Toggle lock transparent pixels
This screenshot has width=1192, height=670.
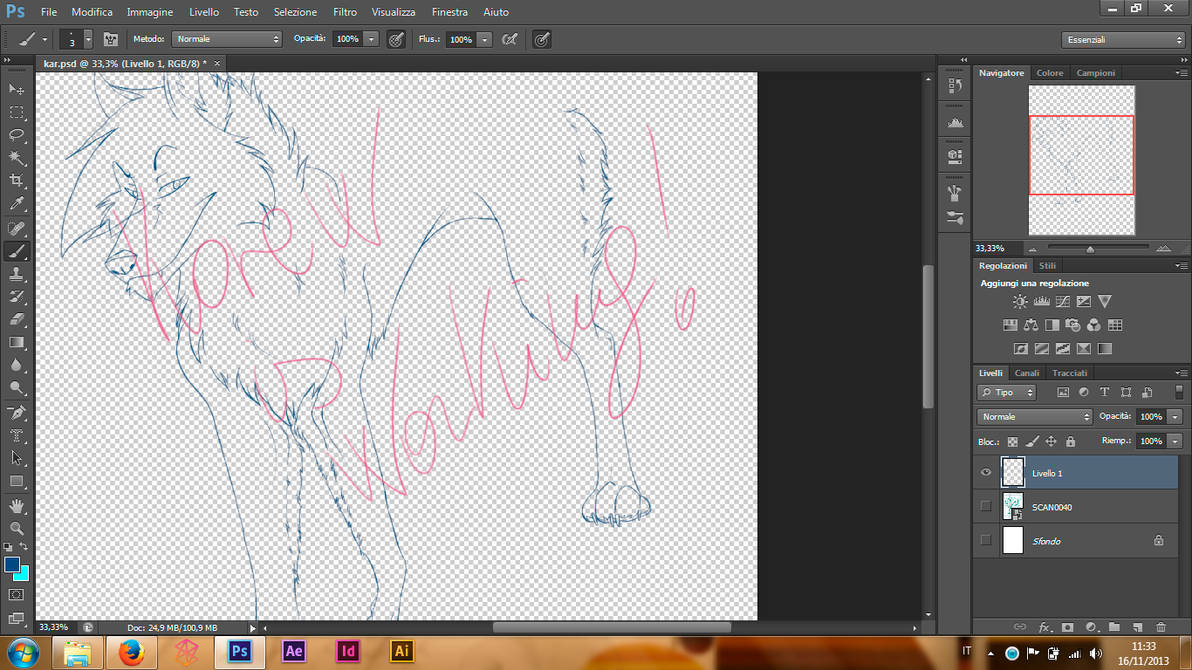click(x=1013, y=441)
